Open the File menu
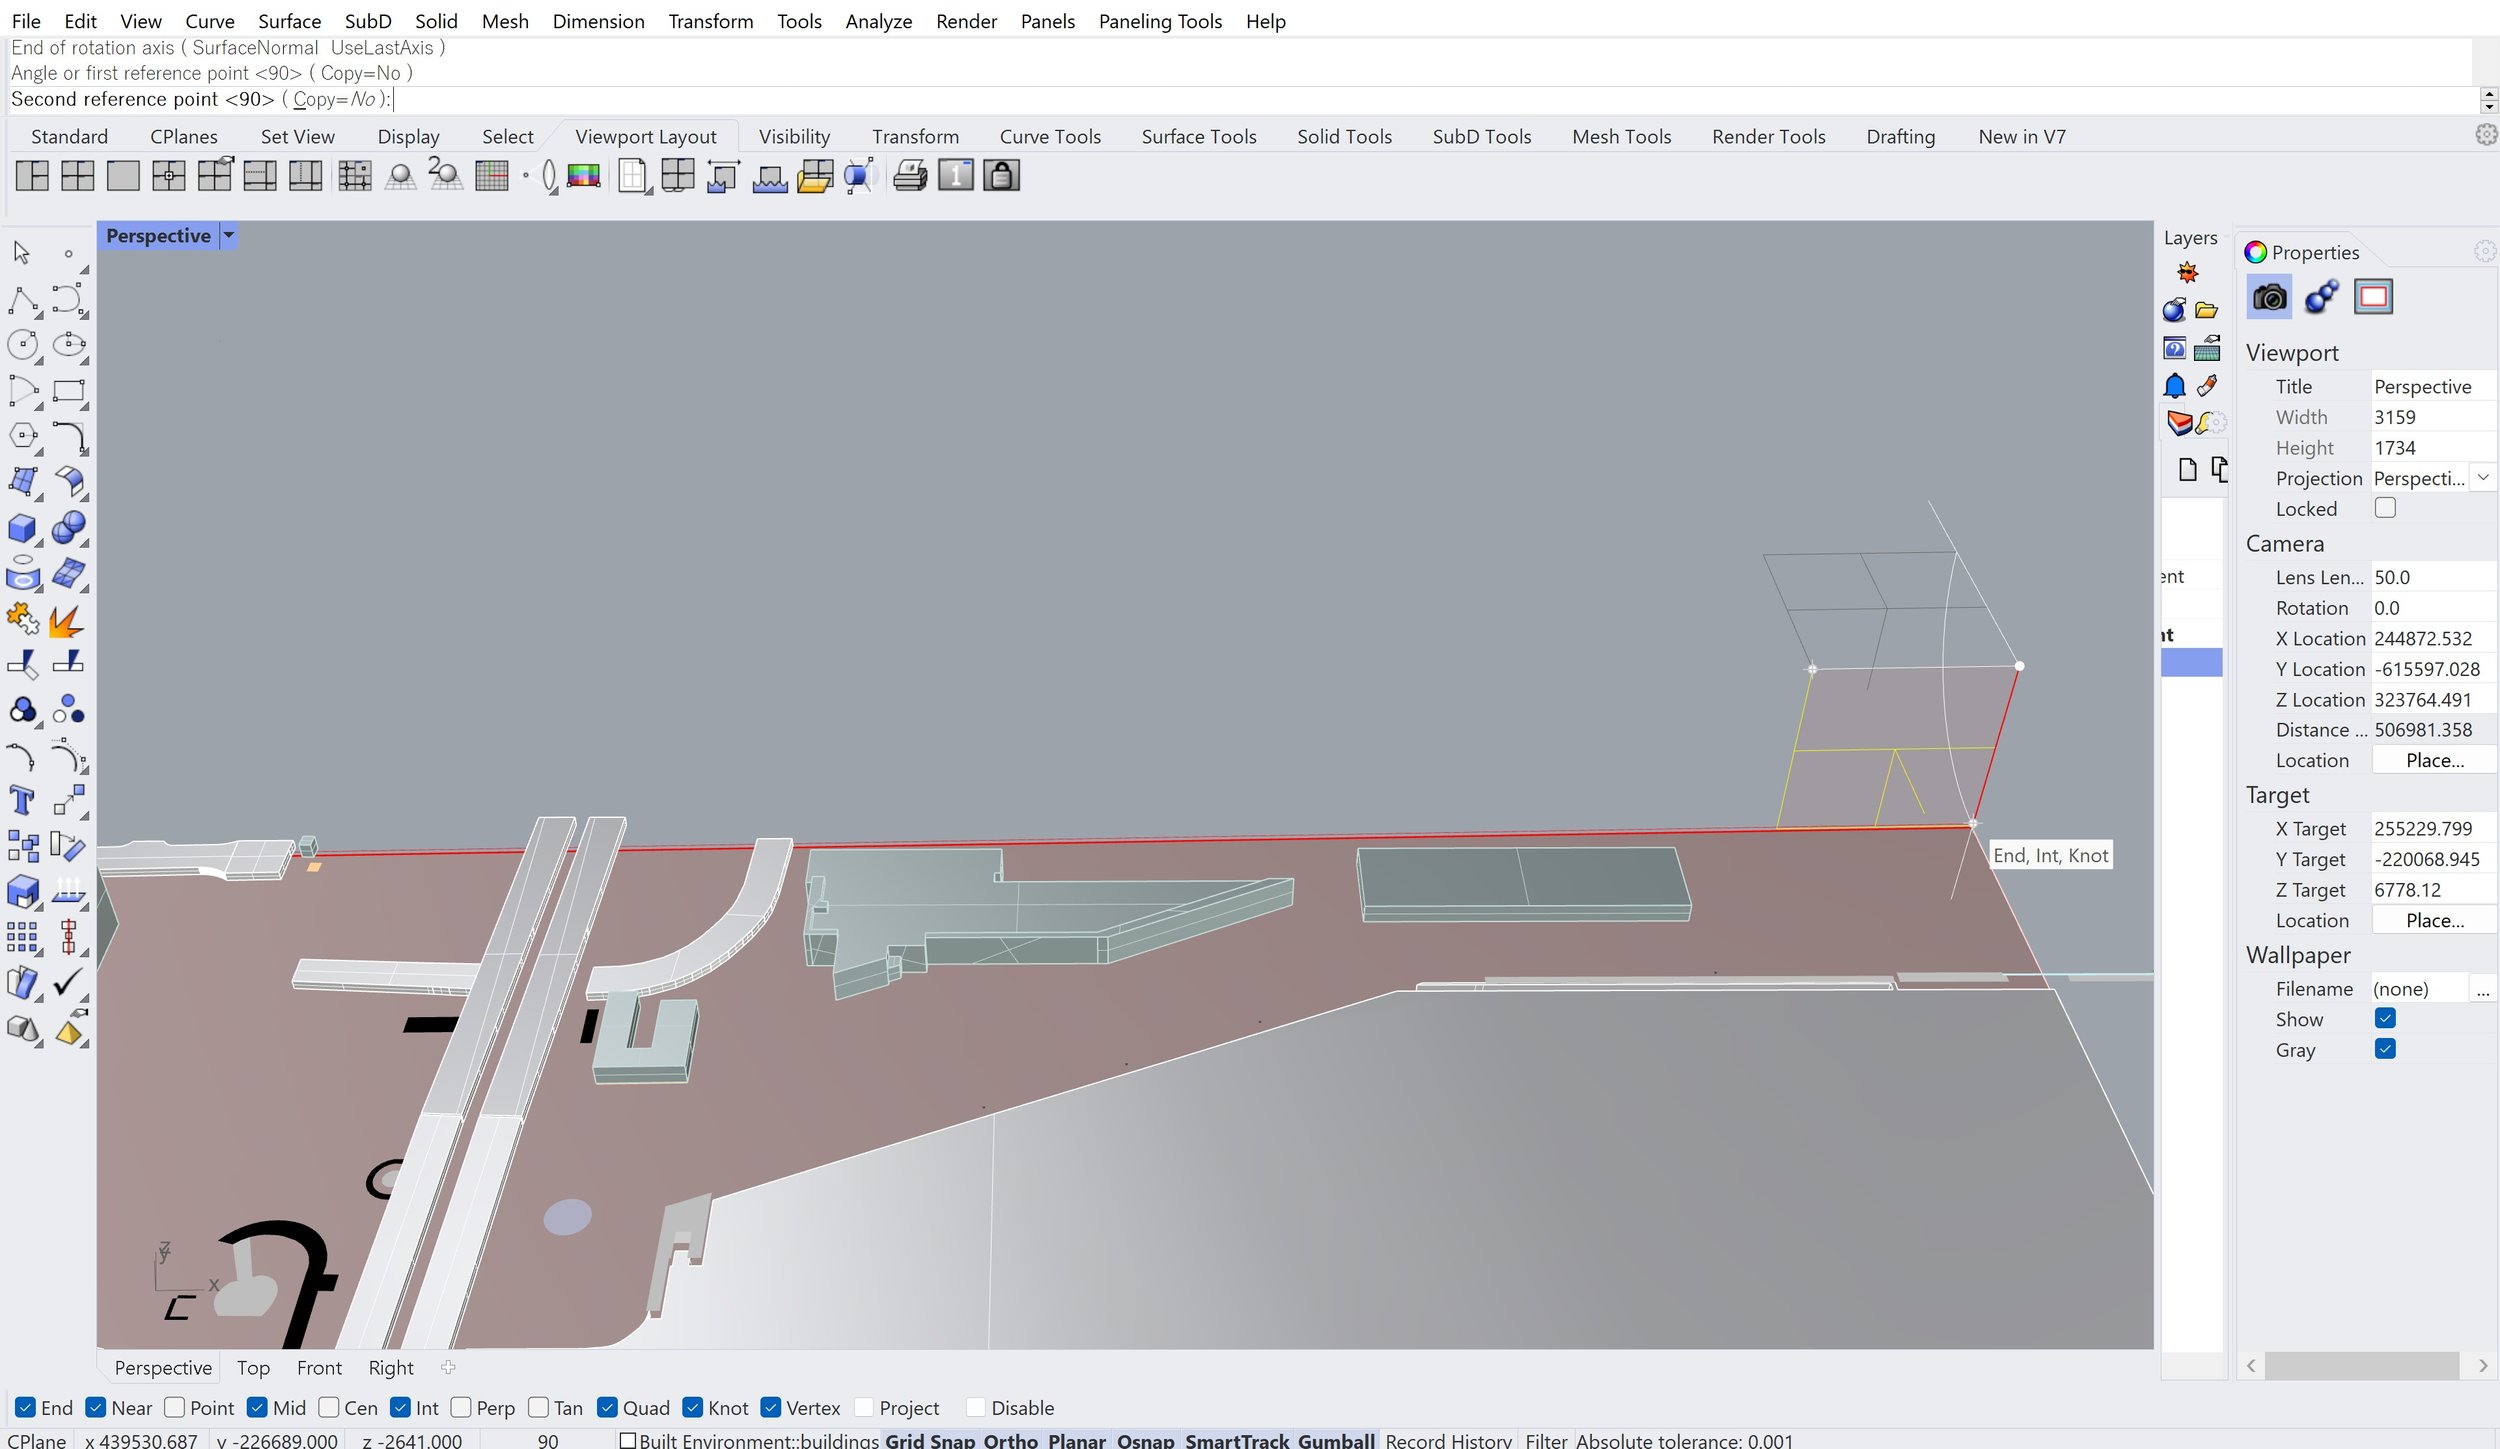2500x1449 pixels. tap(26, 21)
